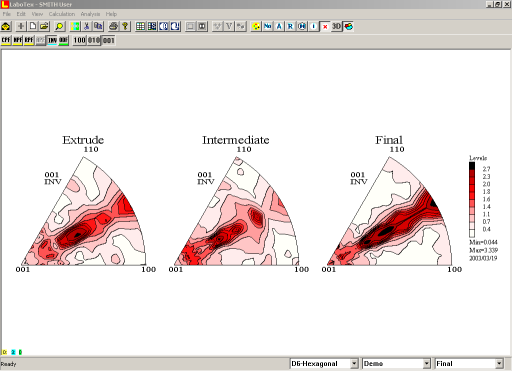Viewport: 512px width, 371px height.
Task: Click the black 2.7 level color swatch
Action: [x=472, y=166]
